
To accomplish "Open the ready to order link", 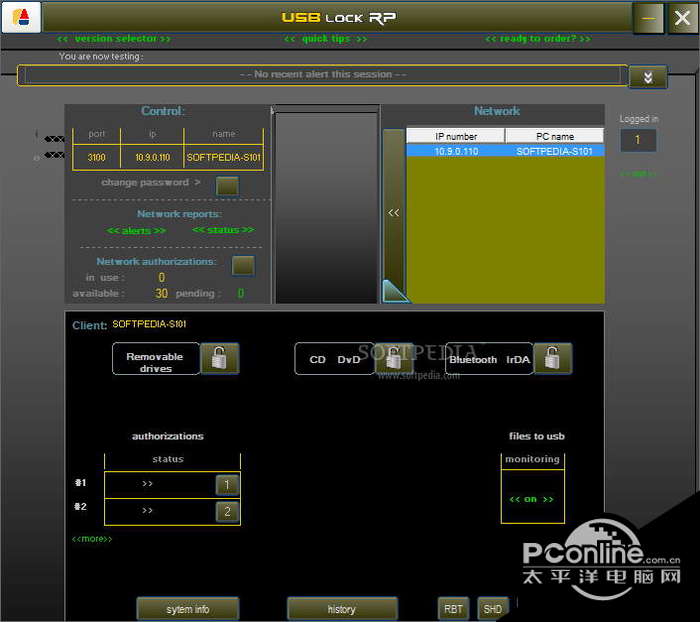I will click(538, 39).
